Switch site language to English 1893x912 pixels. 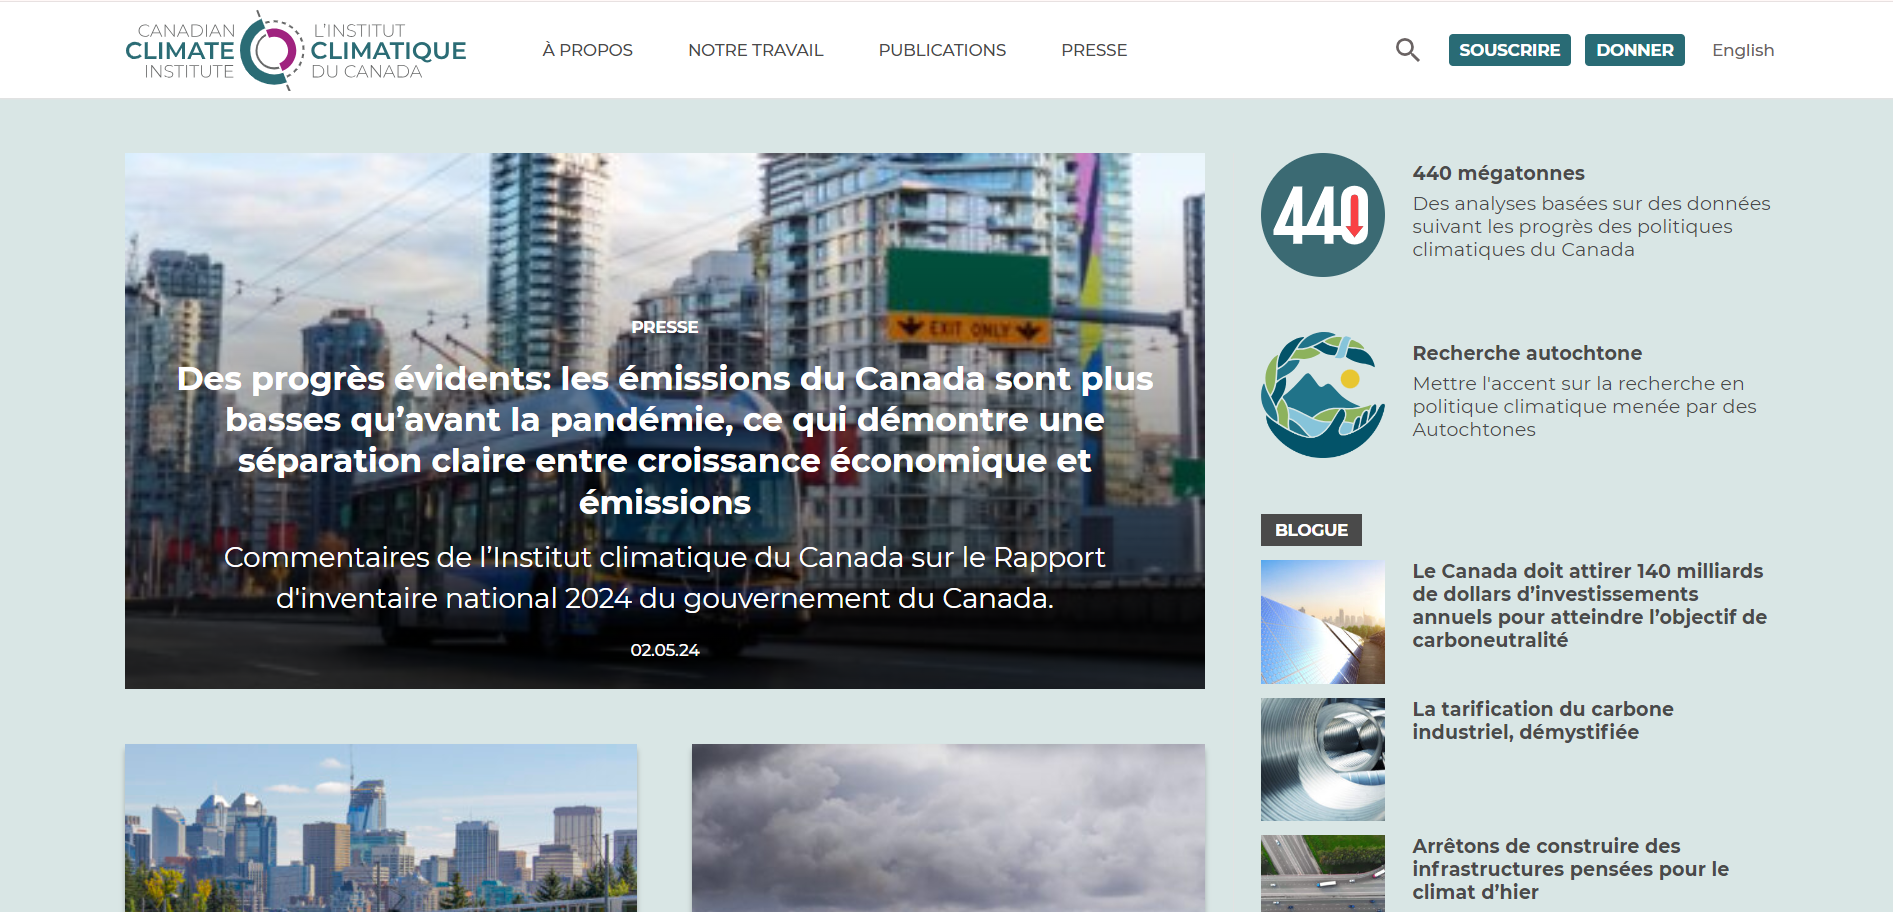click(1743, 50)
